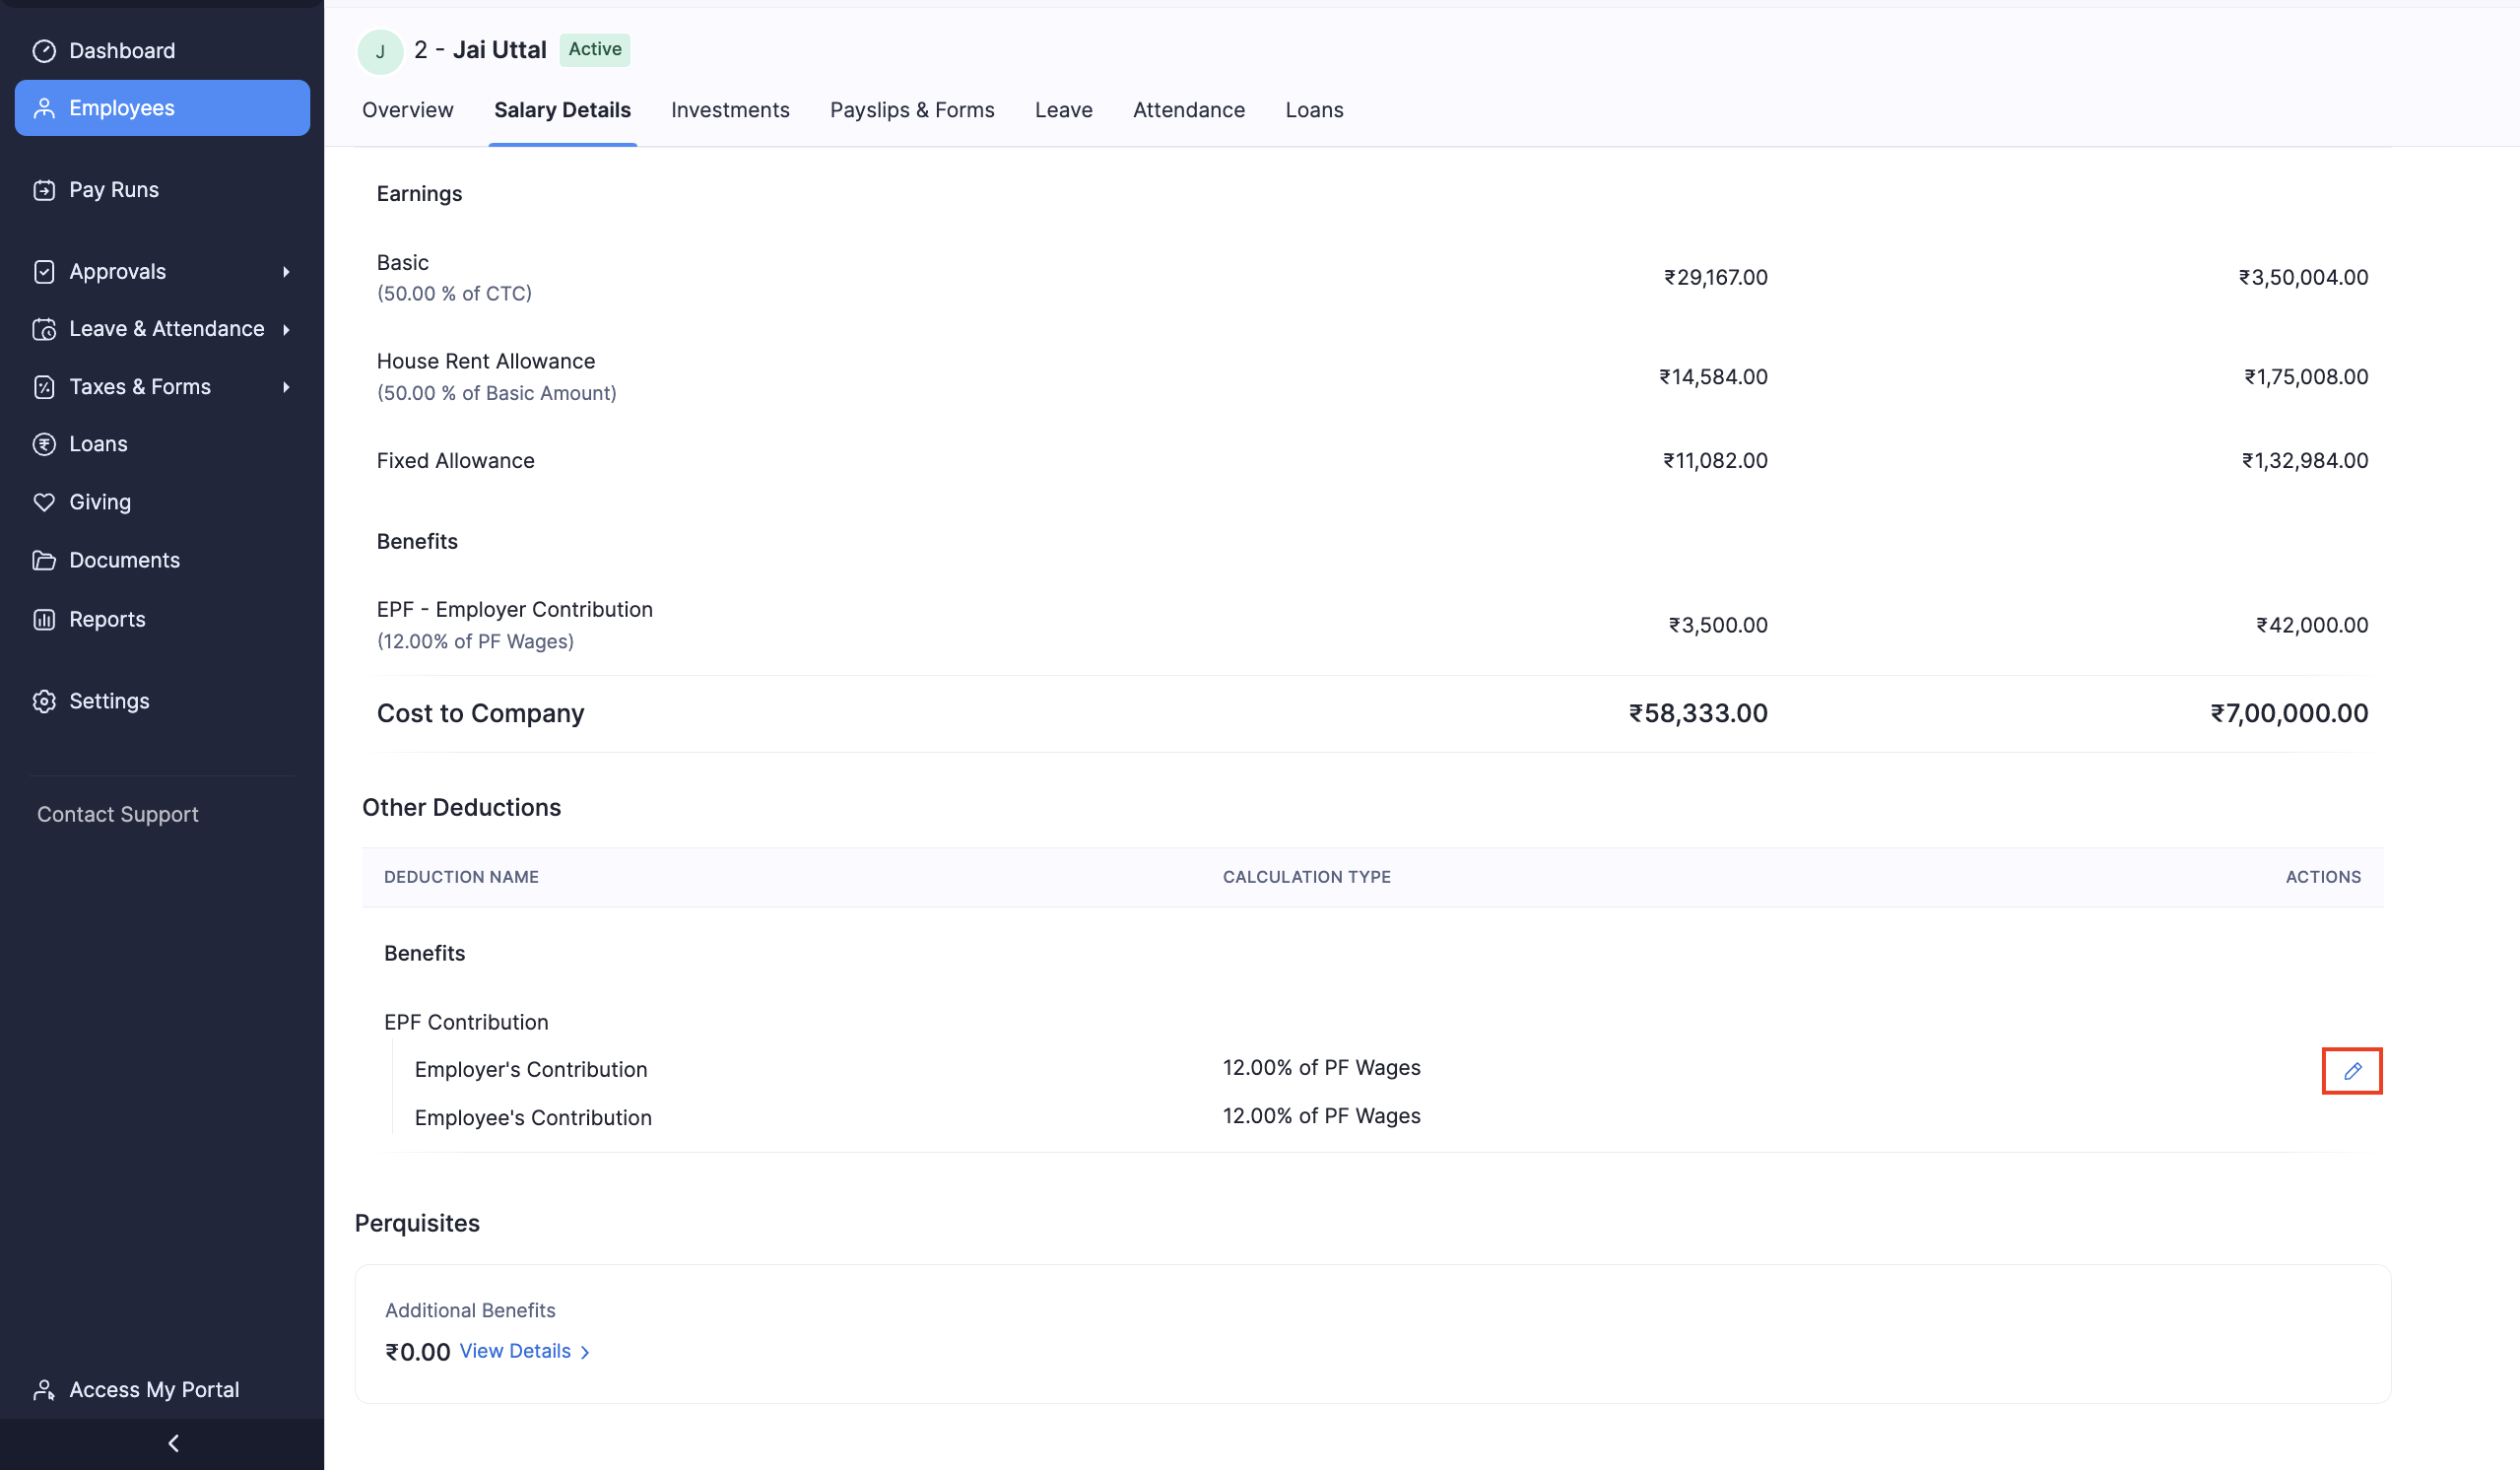This screenshot has height=1470, width=2520.
Task: Click the Pay Runs icon
Action: click(44, 190)
